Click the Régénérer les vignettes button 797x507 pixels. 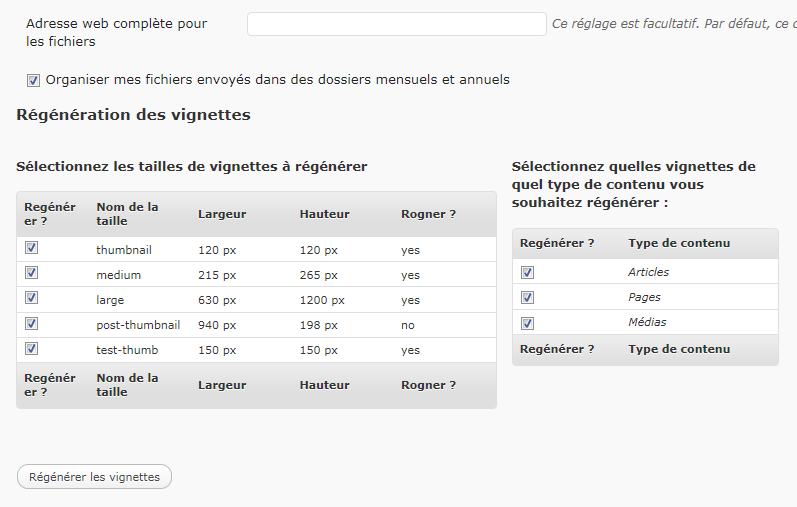tap(95, 477)
